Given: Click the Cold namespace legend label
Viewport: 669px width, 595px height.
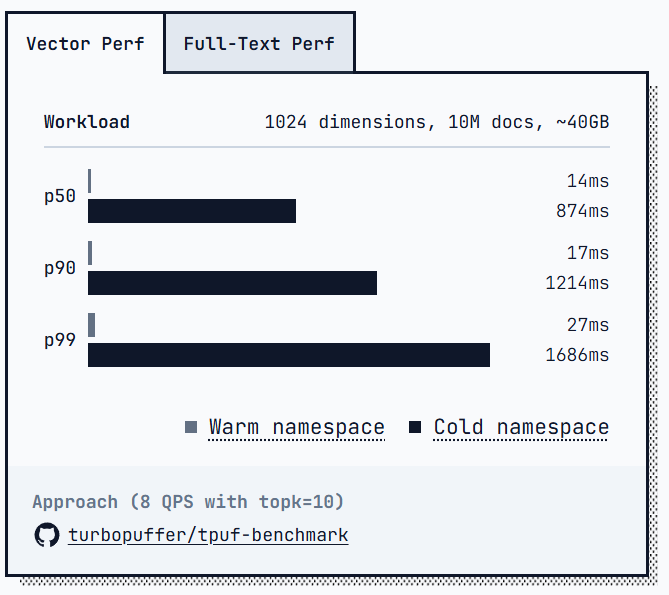Looking at the screenshot, I should click(521, 427).
